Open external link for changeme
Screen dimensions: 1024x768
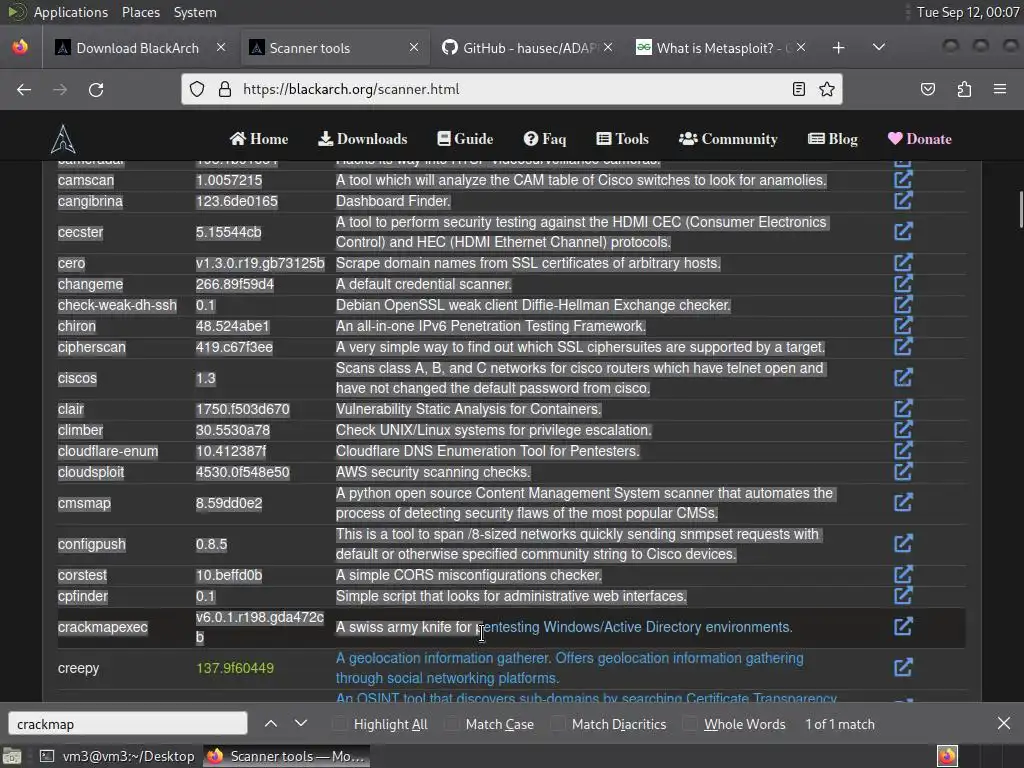tap(903, 283)
